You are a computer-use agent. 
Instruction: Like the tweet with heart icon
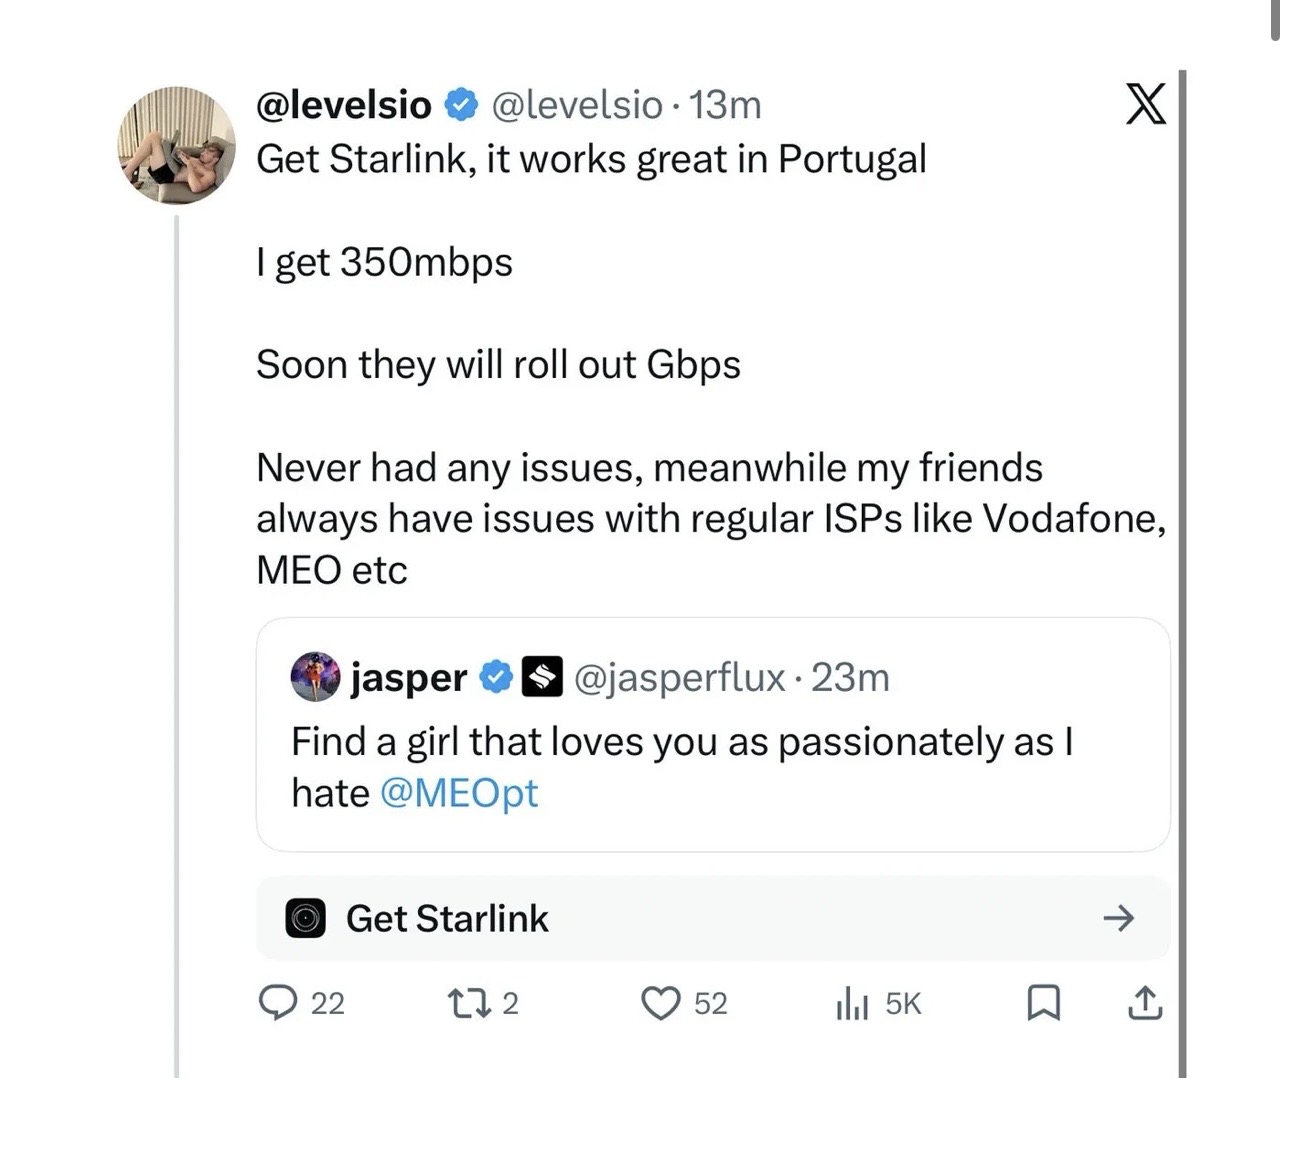pos(660,1002)
